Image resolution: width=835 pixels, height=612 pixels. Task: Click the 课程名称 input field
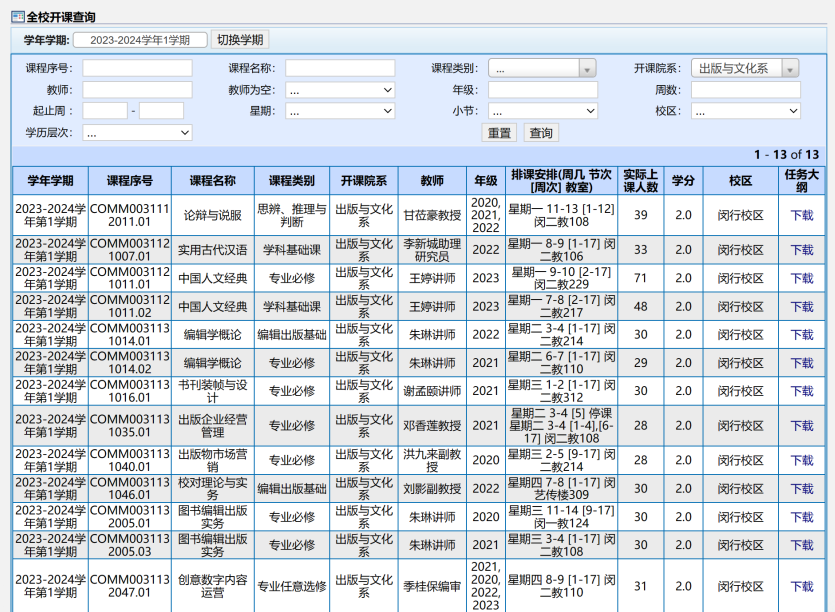click(340, 68)
